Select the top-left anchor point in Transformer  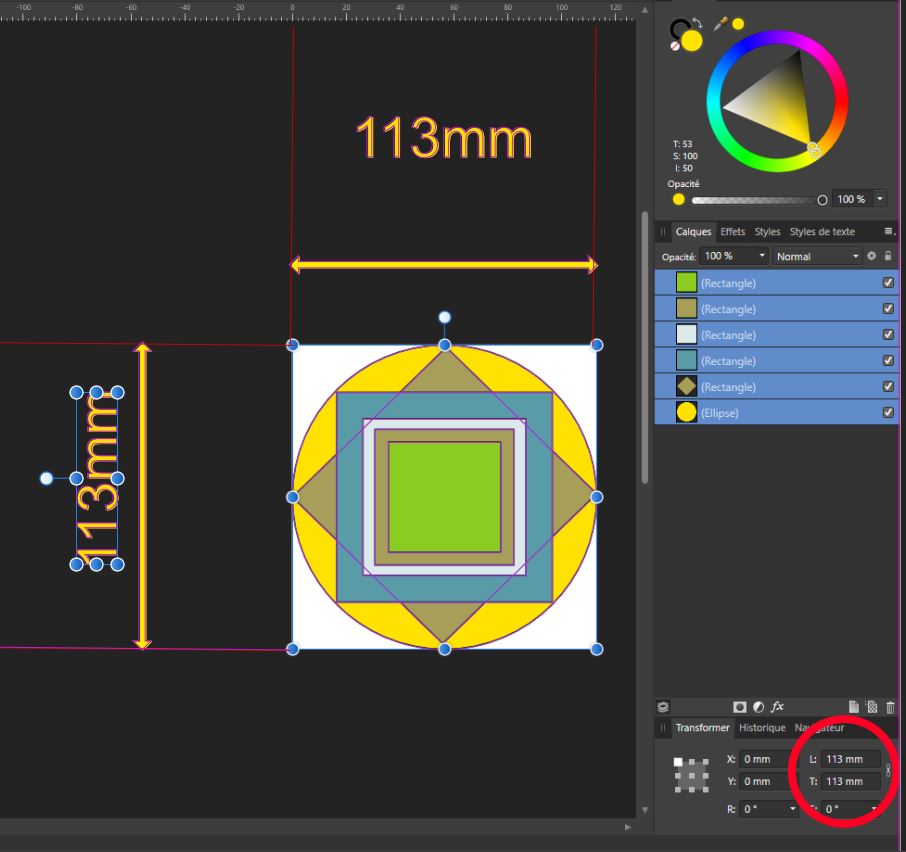pos(678,762)
